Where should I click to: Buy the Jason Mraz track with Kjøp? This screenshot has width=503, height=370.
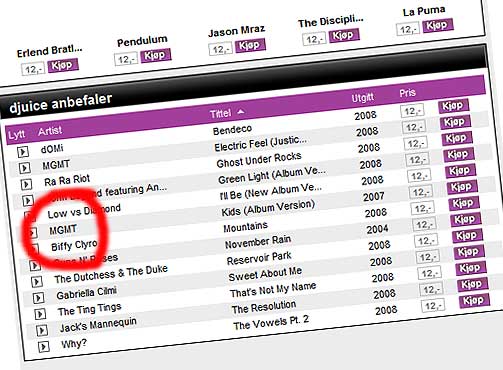250,45
